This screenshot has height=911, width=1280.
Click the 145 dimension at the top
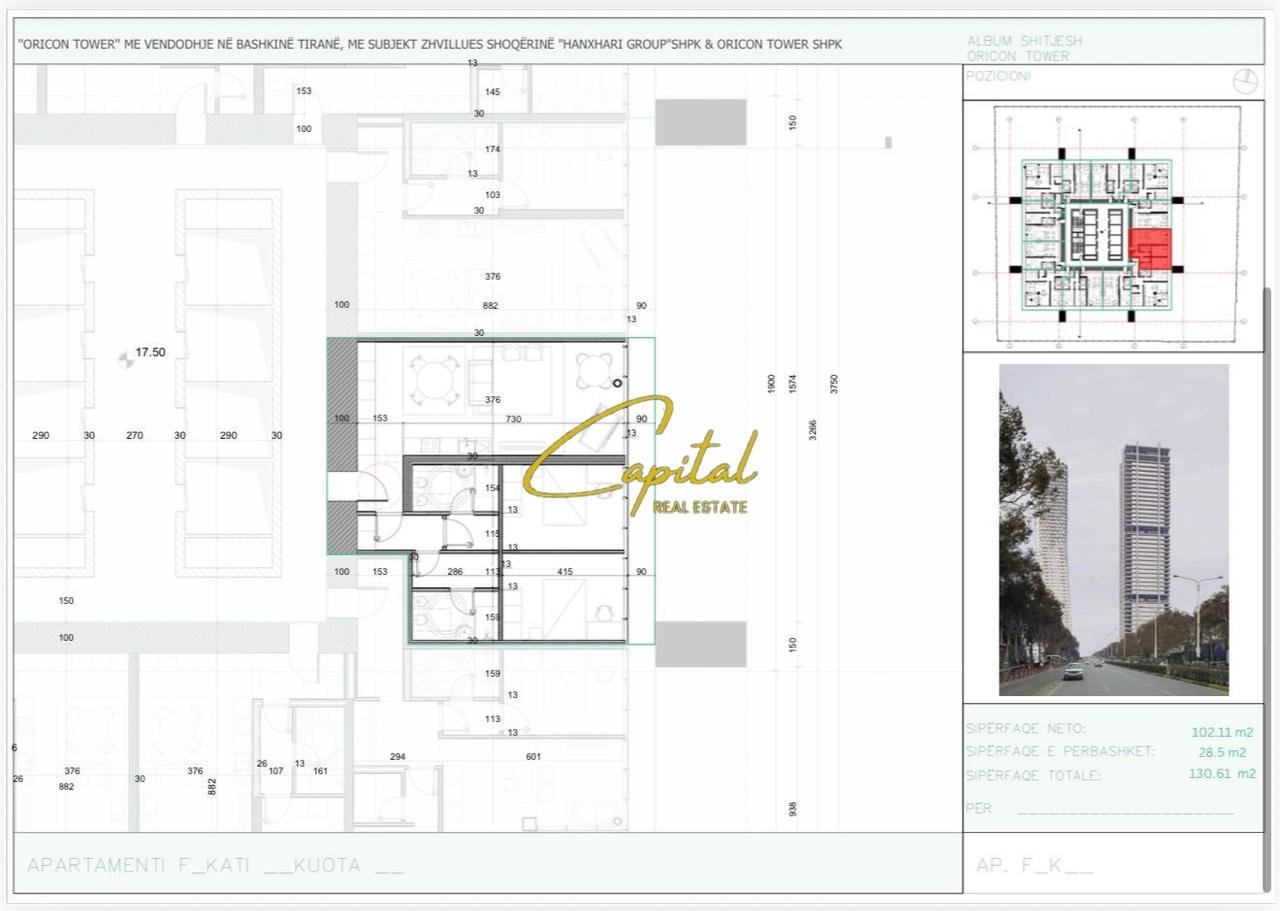pyautogui.click(x=492, y=92)
